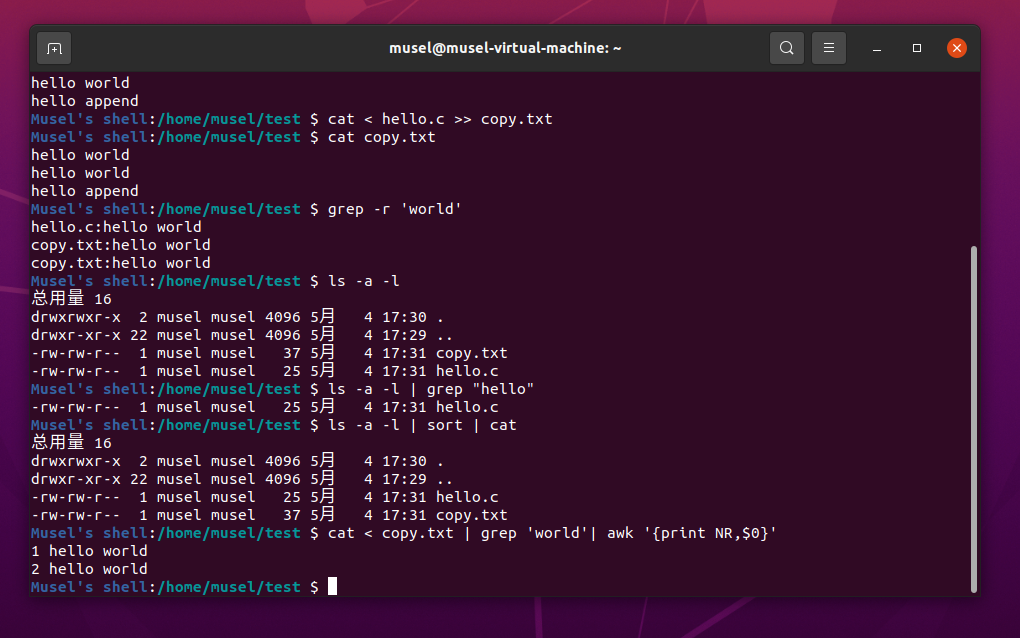This screenshot has width=1020, height=638.
Task: Click the output line 'hello.c:hello world'
Action: (x=116, y=227)
